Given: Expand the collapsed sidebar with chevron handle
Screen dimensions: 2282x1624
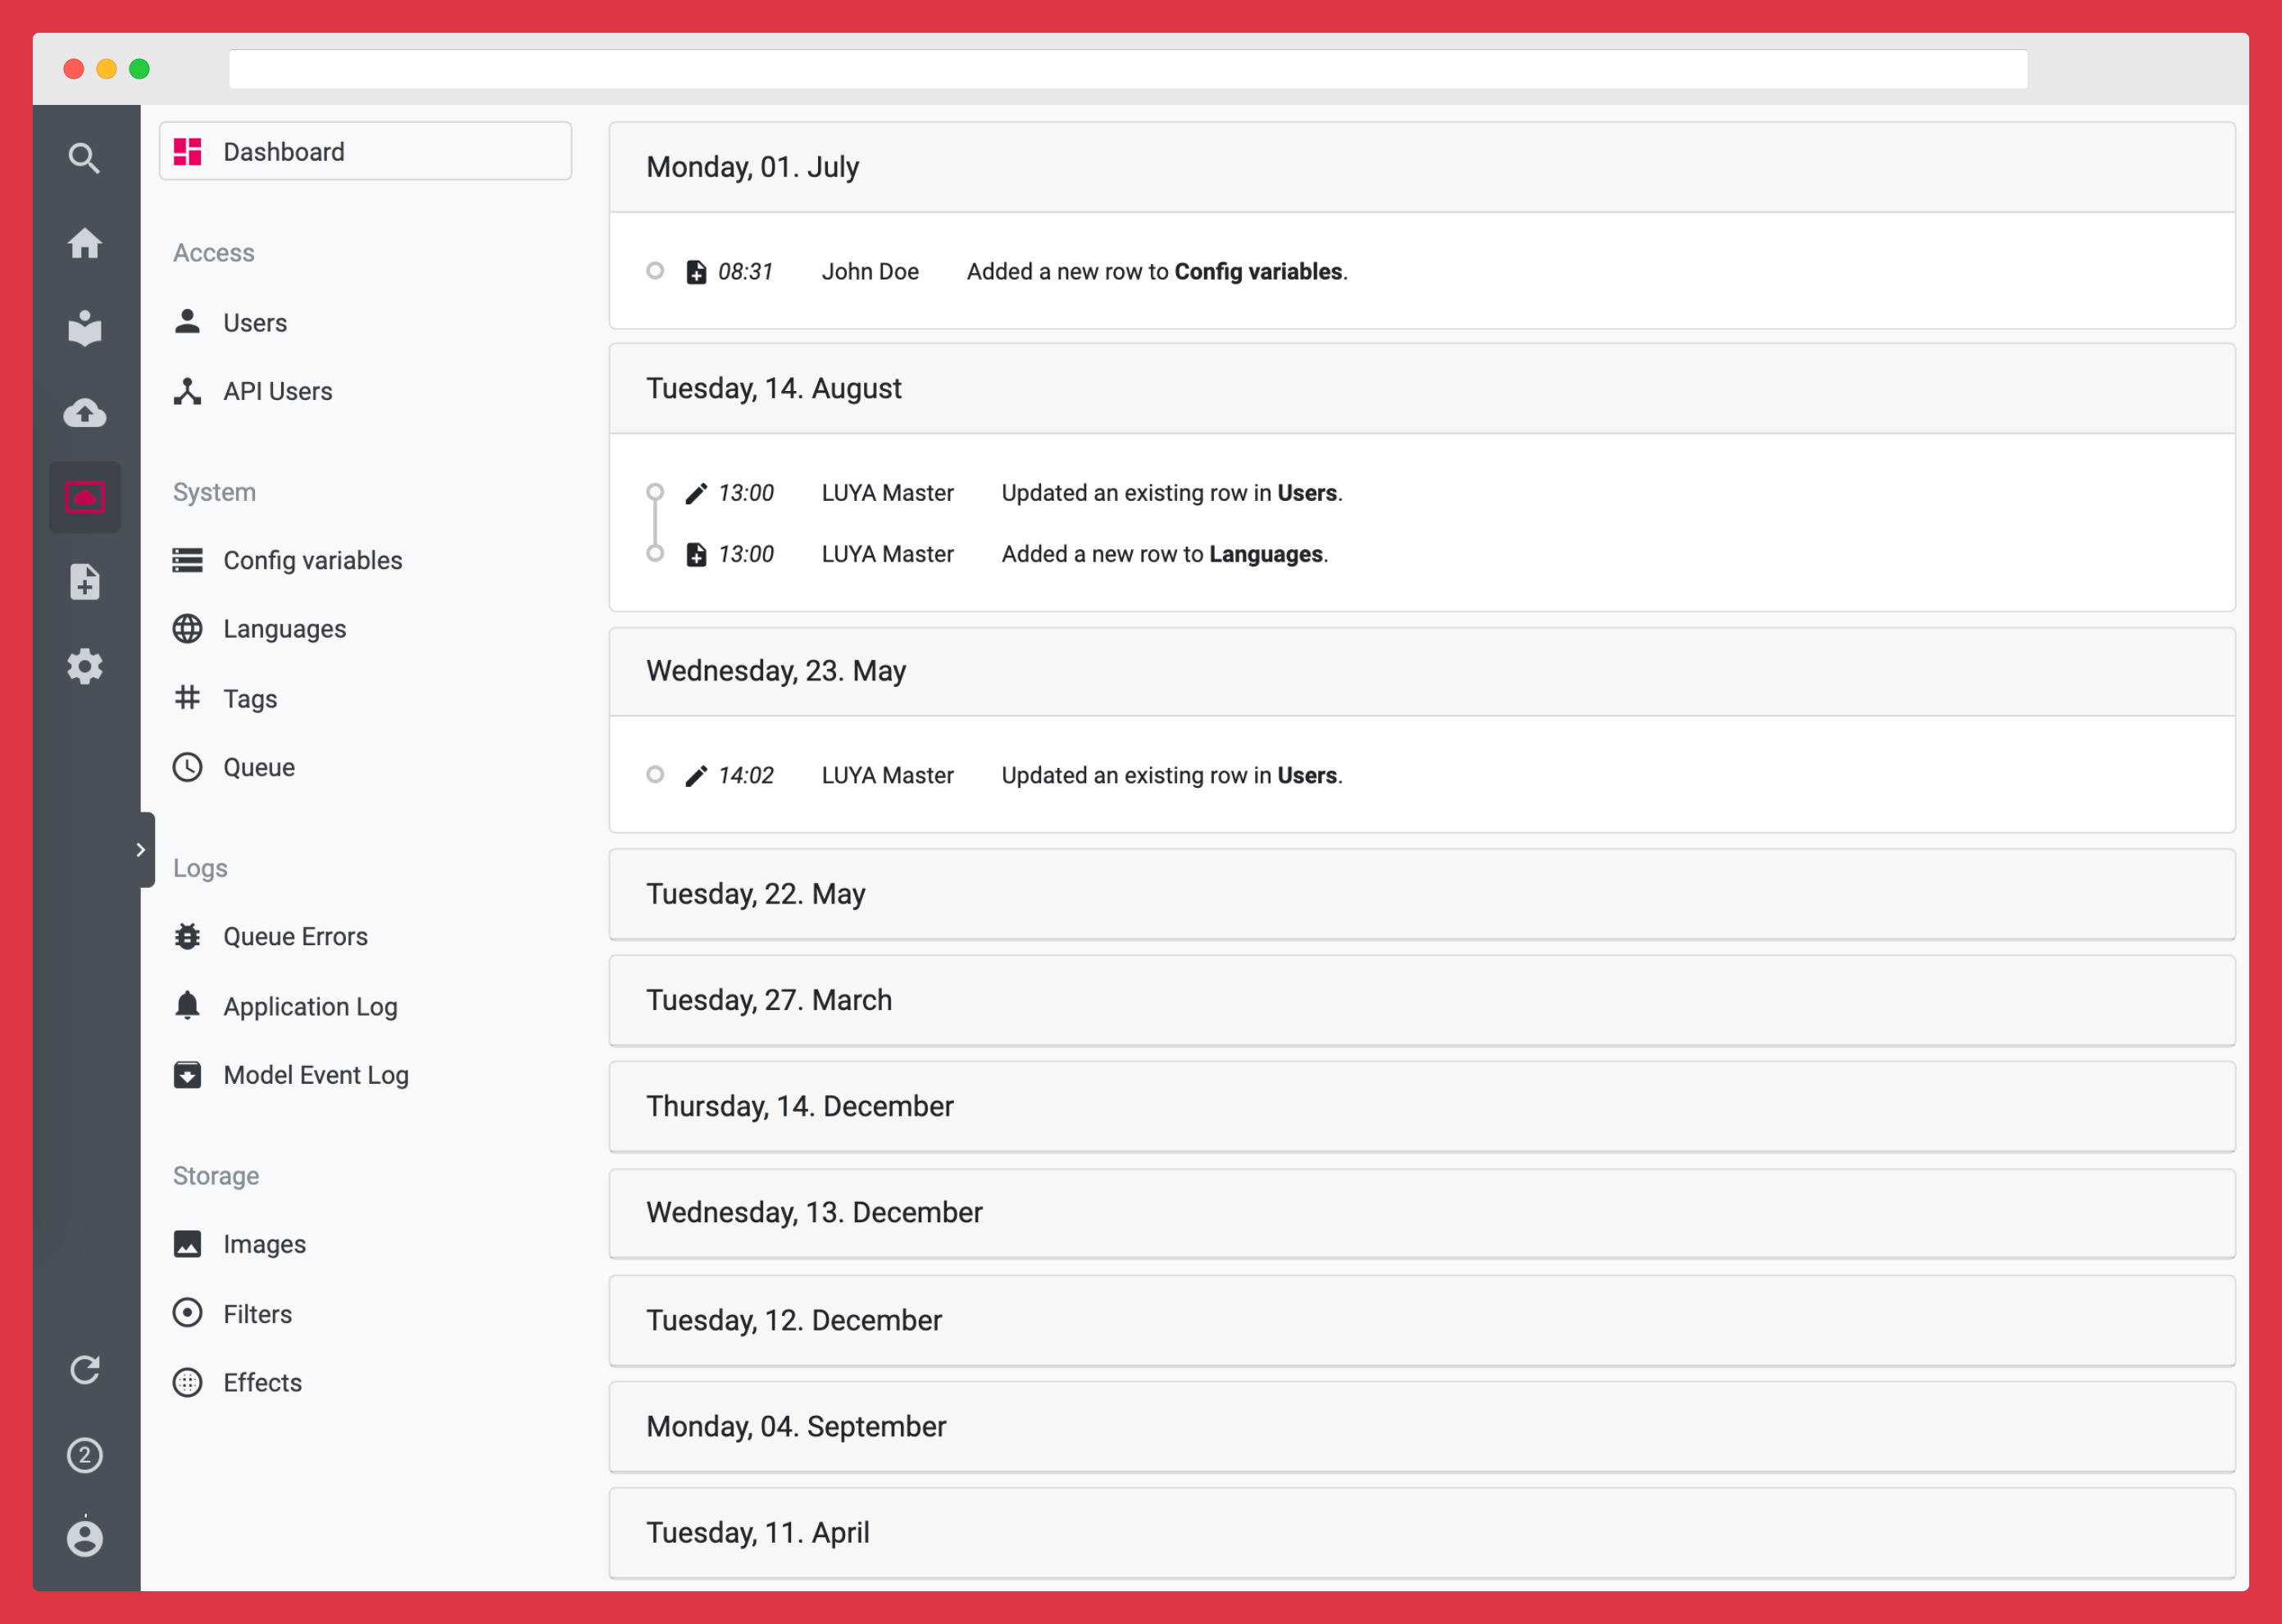Looking at the screenshot, I should click(141, 849).
